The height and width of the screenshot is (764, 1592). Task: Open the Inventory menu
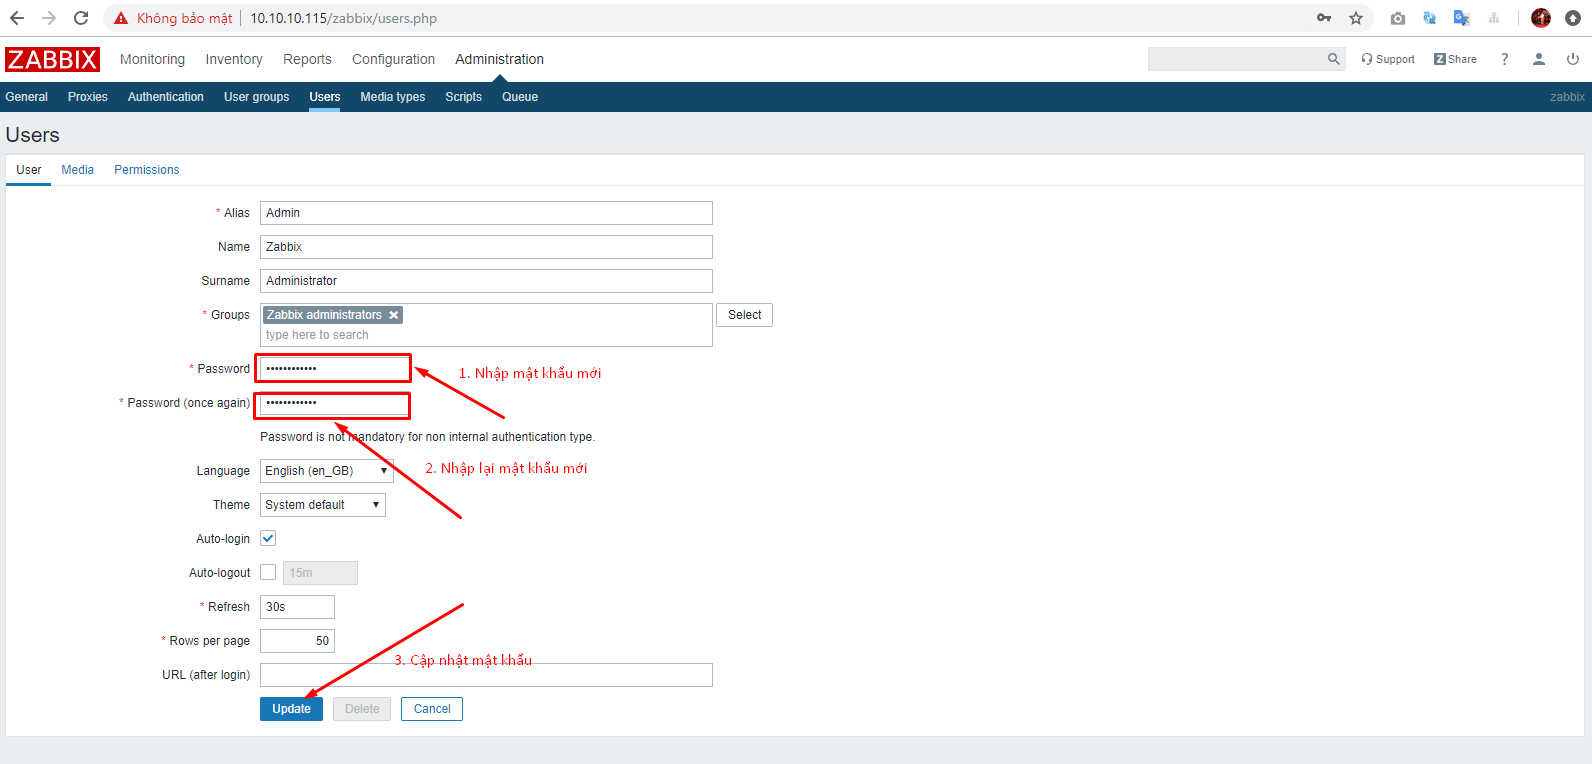234,59
